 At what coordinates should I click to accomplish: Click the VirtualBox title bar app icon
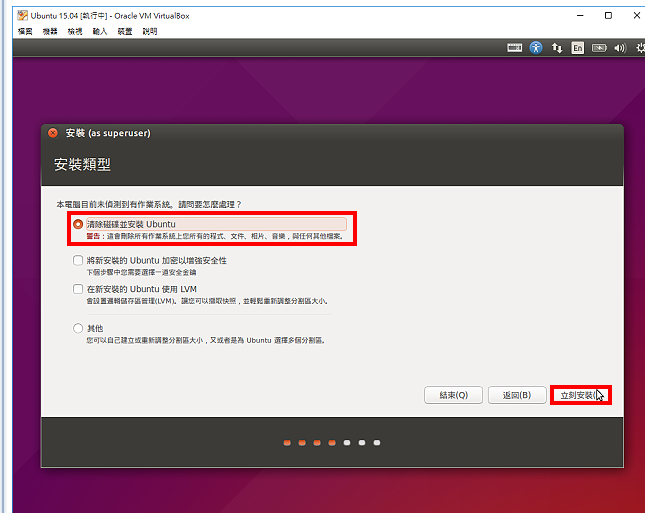tap(23, 16)
